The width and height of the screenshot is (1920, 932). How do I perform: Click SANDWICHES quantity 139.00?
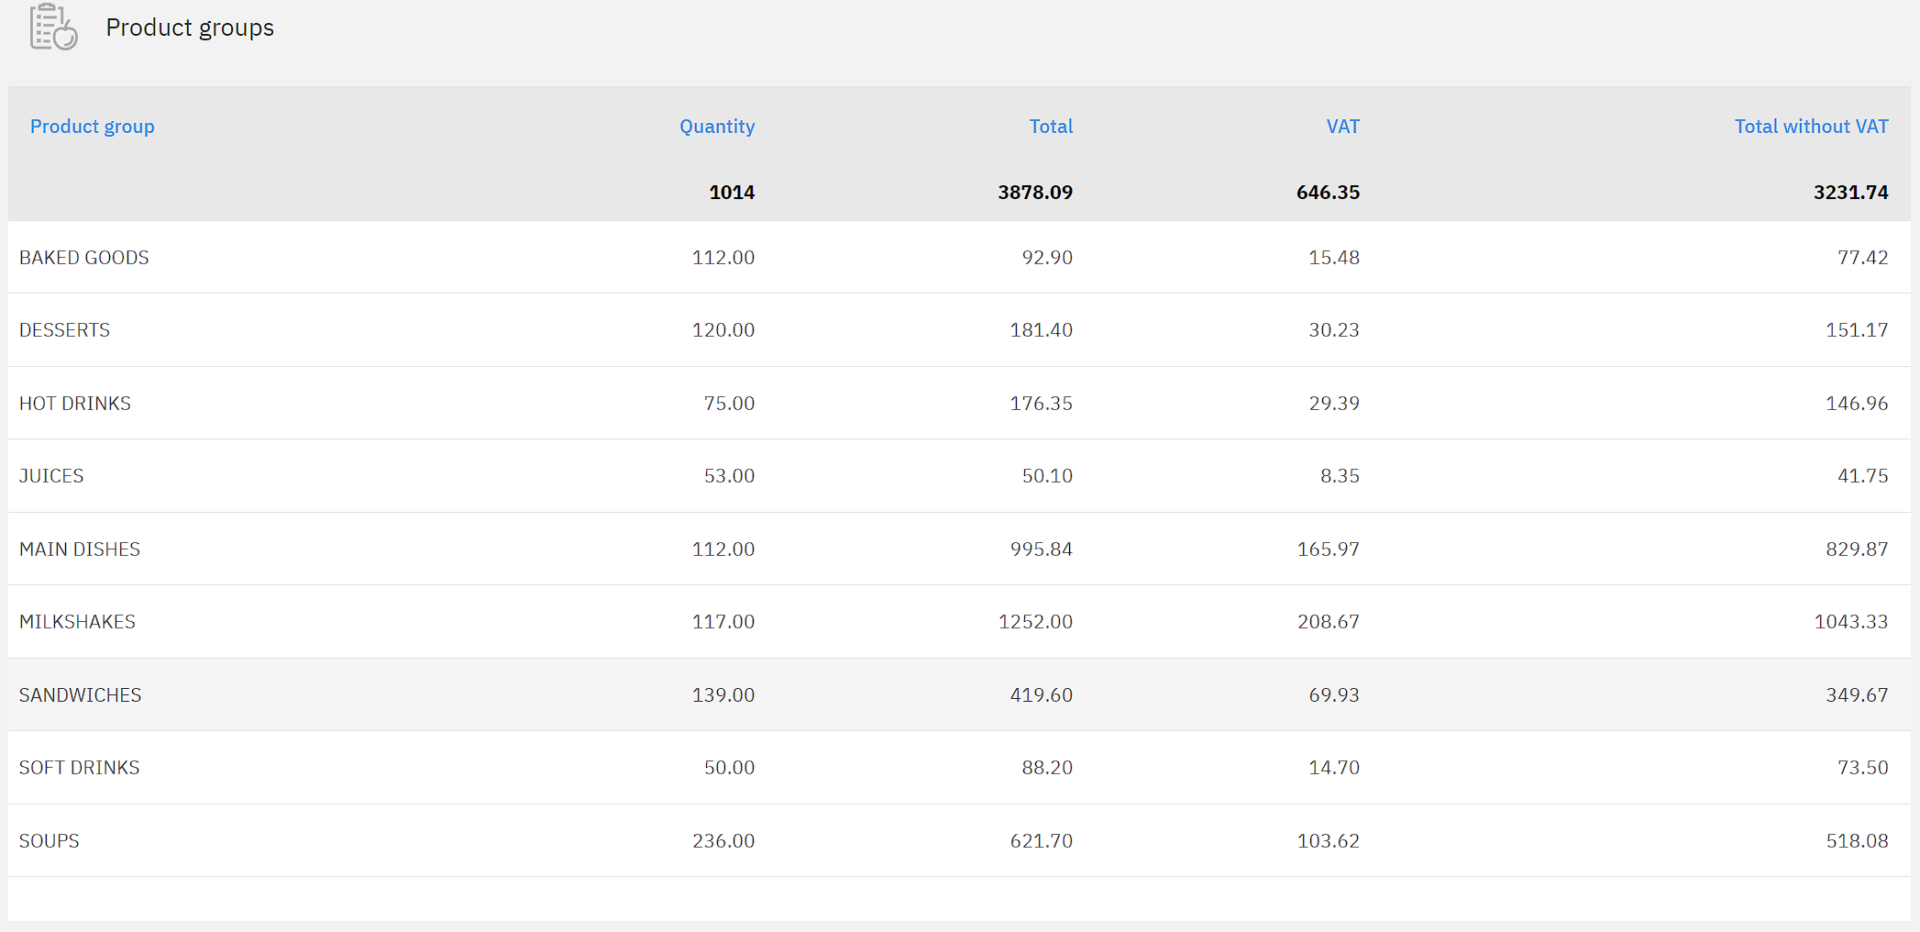click(x=723, y=695)
